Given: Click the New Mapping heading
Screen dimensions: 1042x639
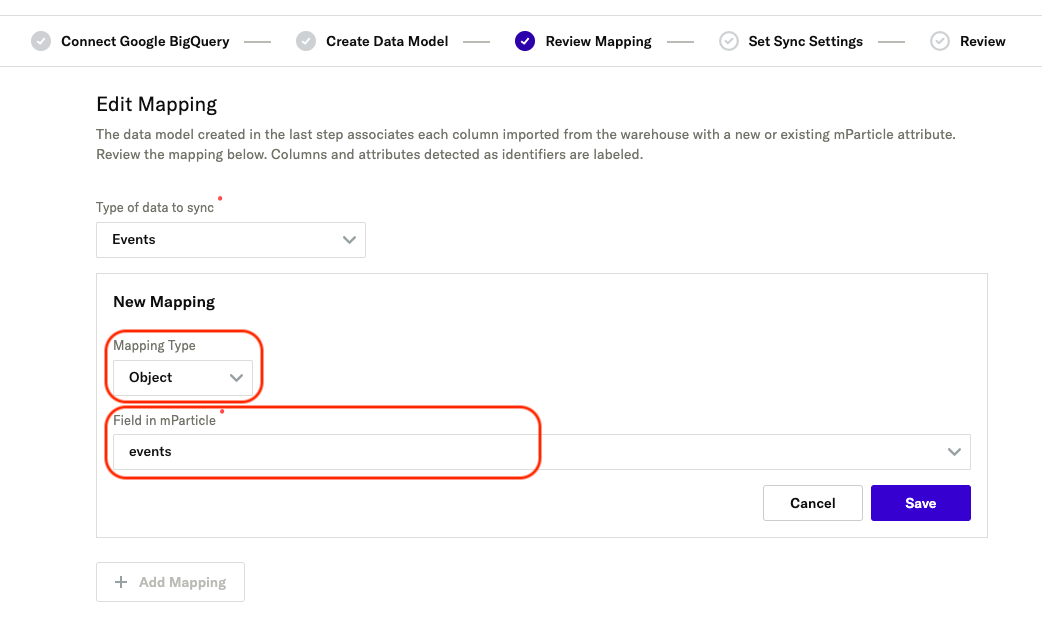Looking at the screenshot, I should pyautogui.click(x=164, y=302).
